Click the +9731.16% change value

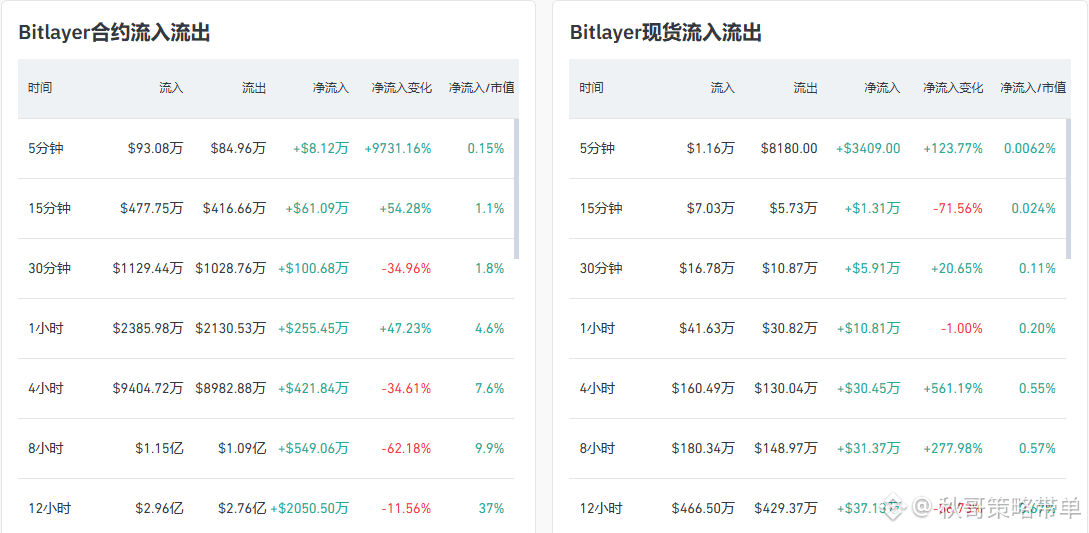tap(398, 149)
